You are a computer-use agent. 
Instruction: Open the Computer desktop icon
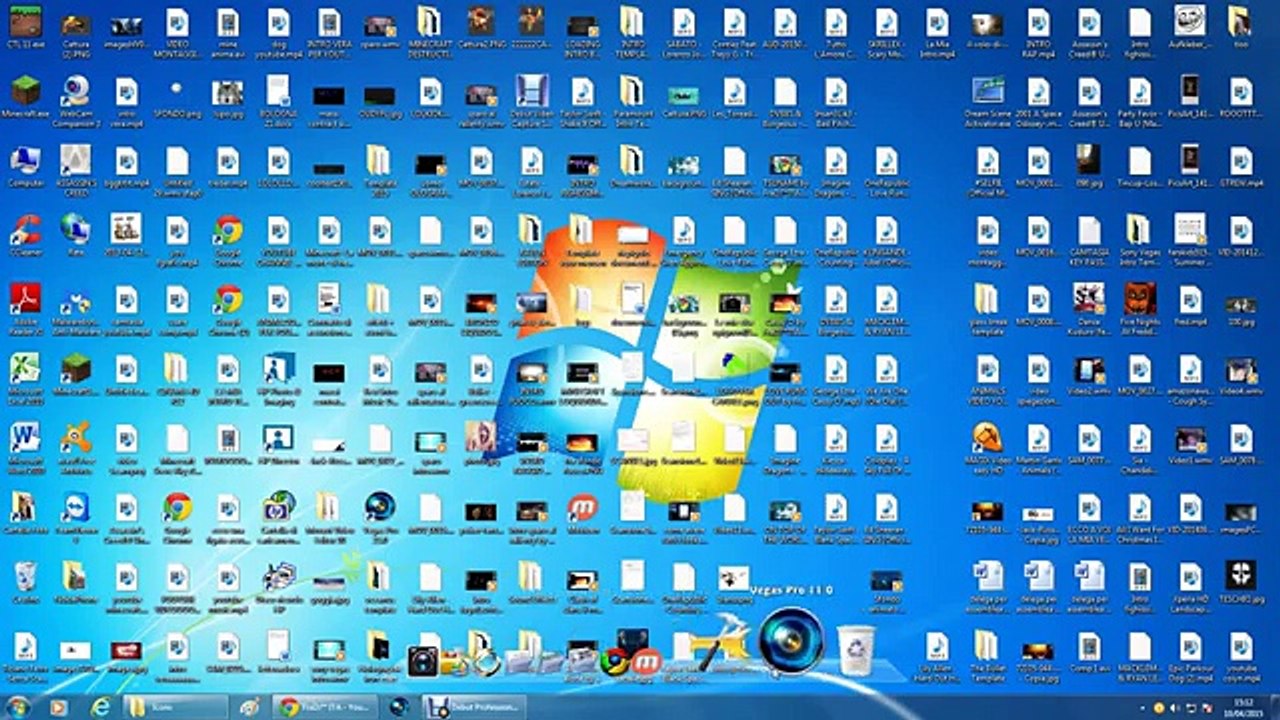click(25, 166)
